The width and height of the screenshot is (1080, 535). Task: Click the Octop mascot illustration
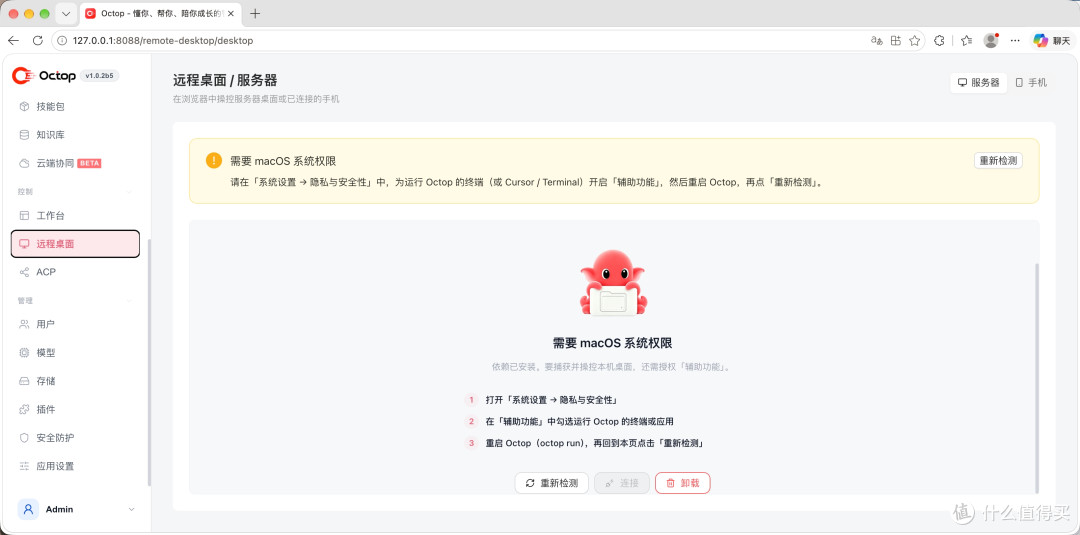613,282
